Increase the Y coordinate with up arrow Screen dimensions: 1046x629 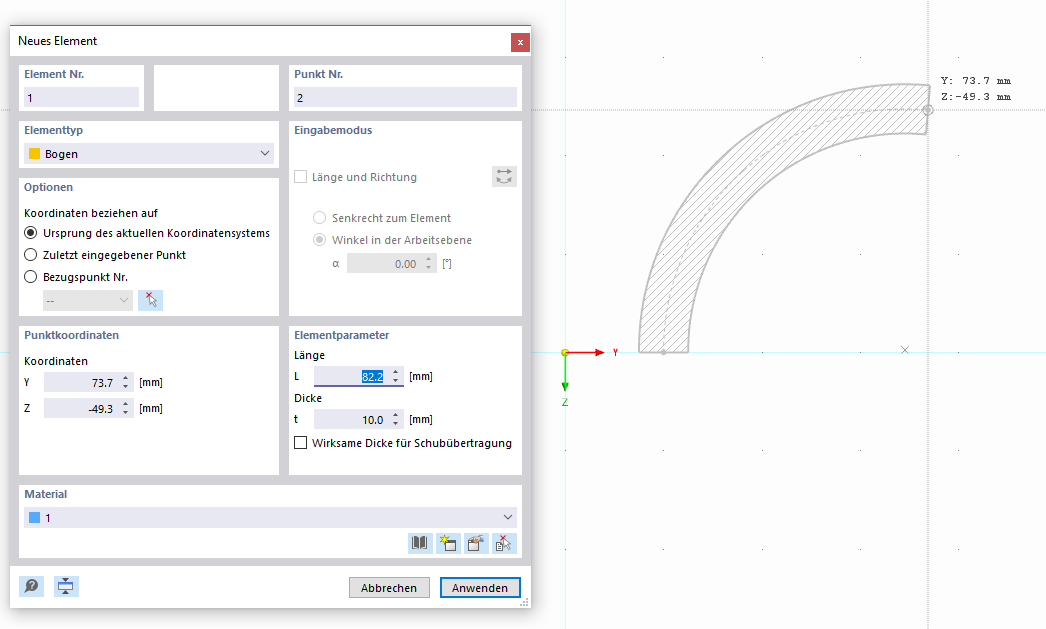point(125,378)
